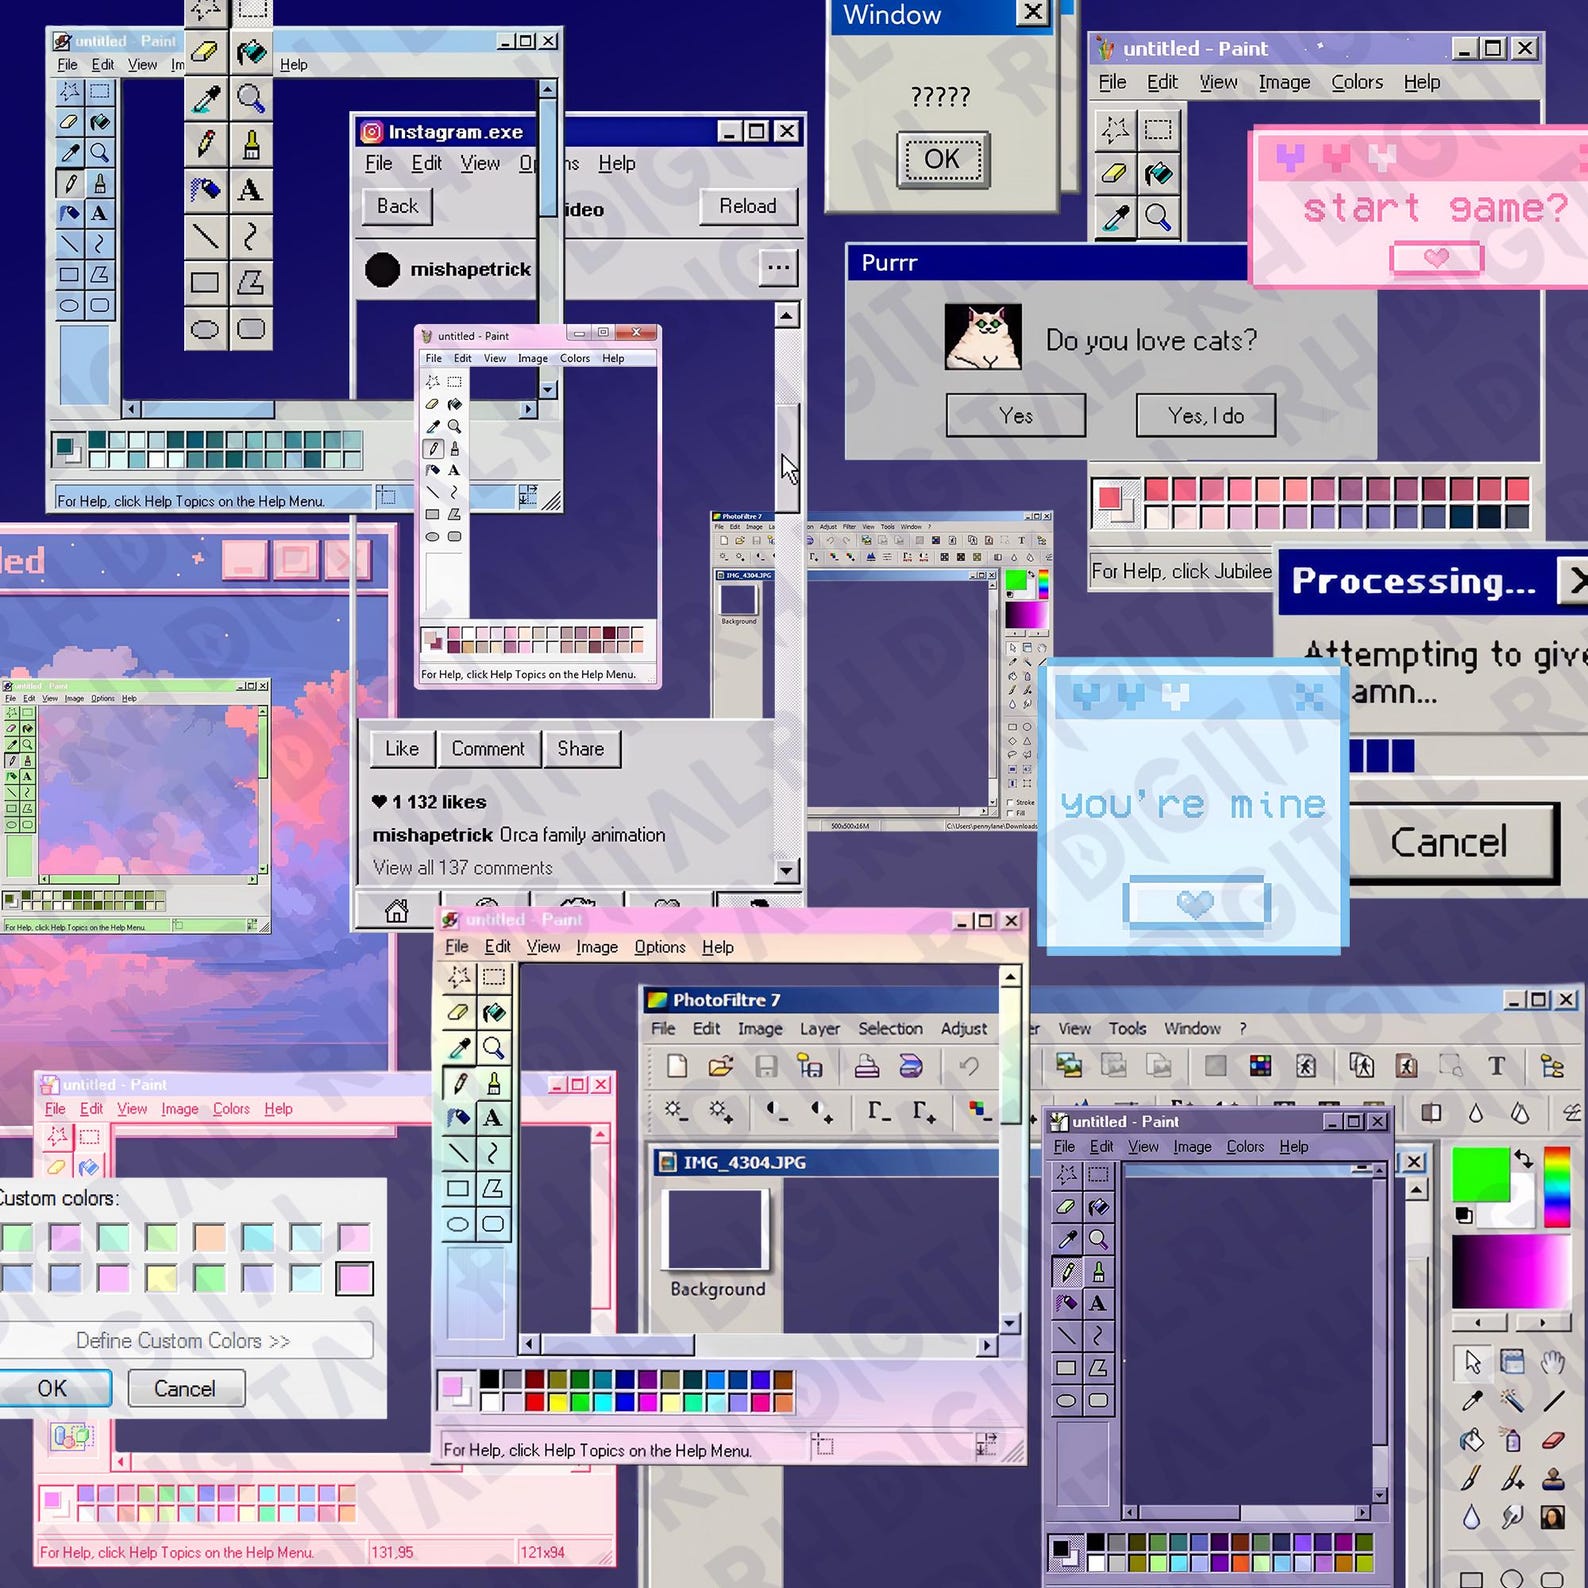The height and width of the screenshot is (1588, 1588).
Task: Select the Text tool in bottom-right purple Paint
Action: (1098, 1303)
